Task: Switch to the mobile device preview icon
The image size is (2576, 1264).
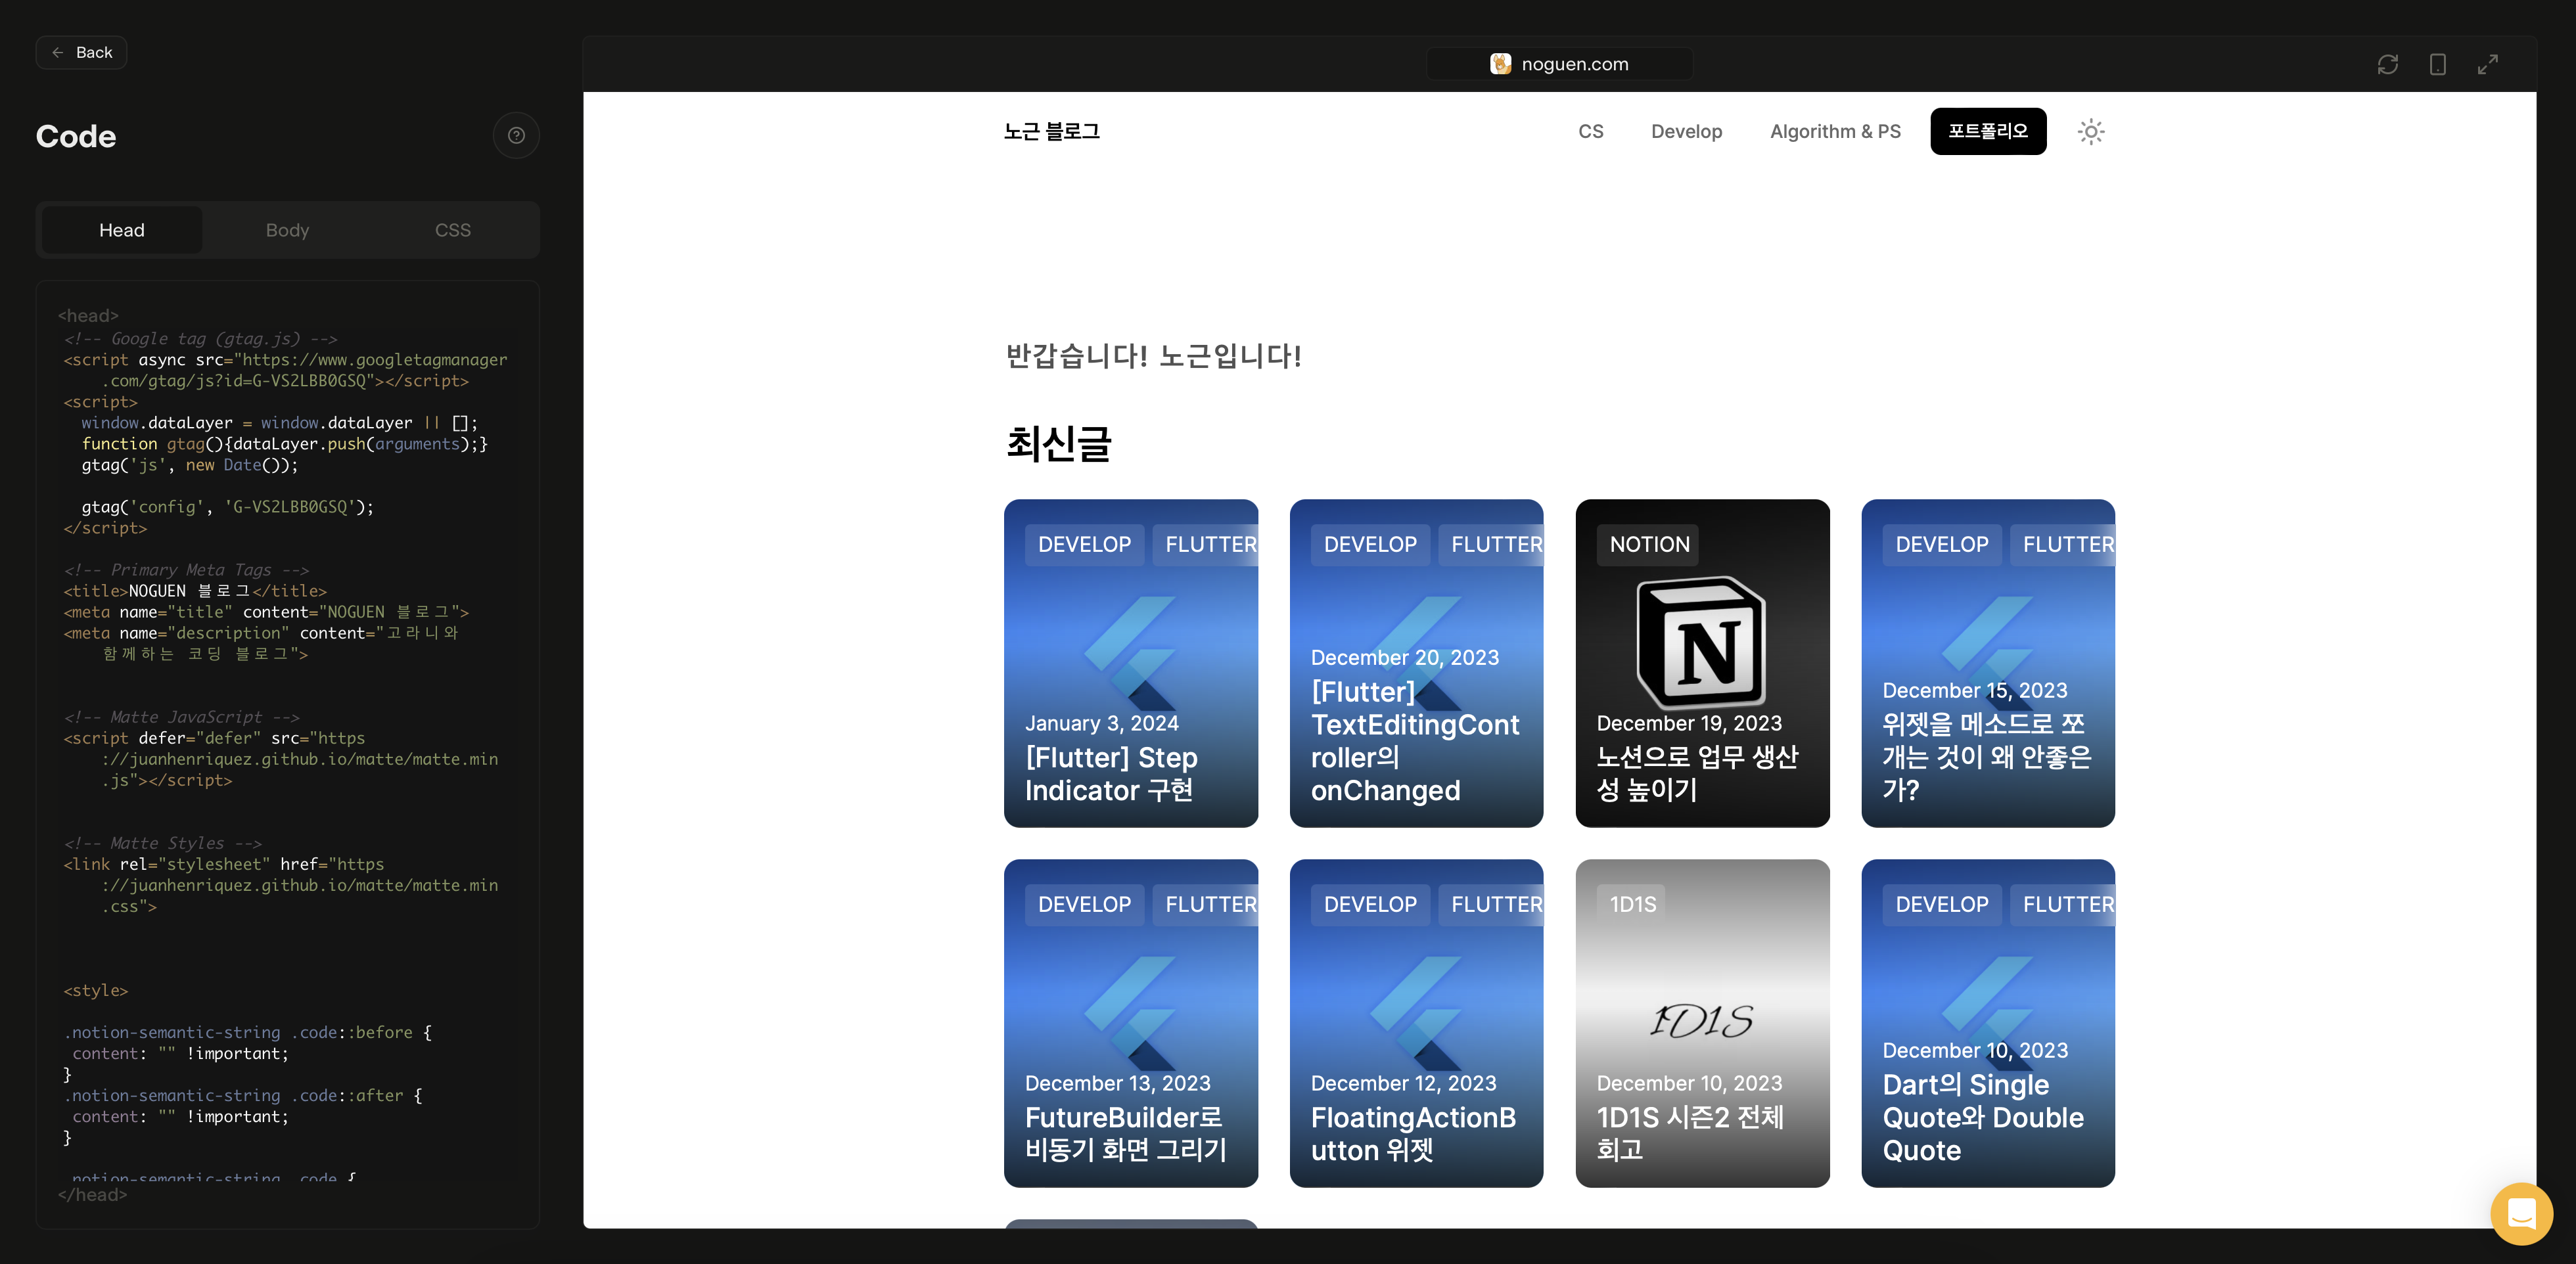Action: [2438, 64]
